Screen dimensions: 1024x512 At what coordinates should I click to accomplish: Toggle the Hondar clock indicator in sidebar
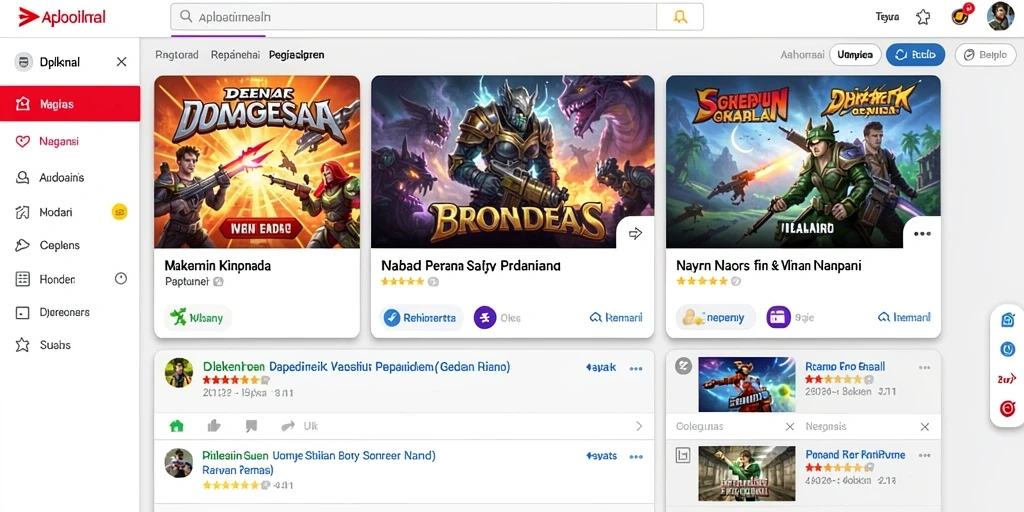tap(121, 279)
